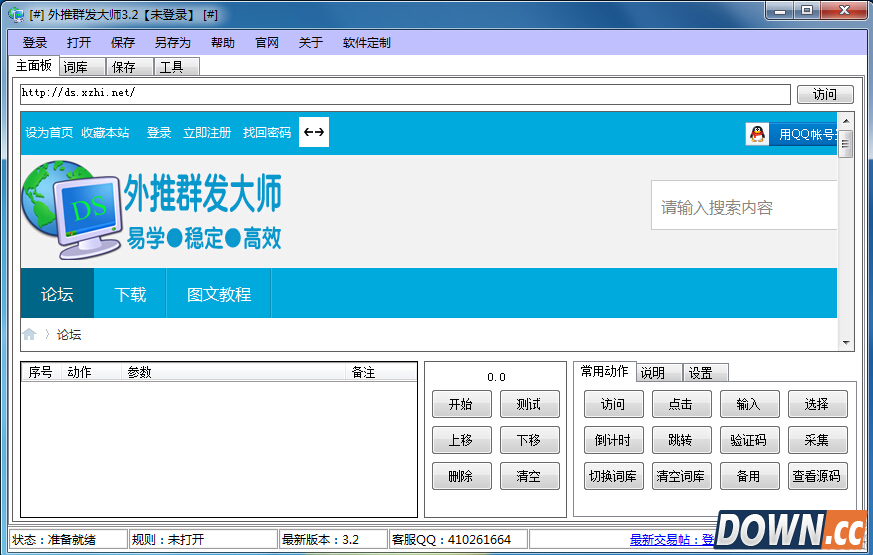Switch to the 说明 tab

(x=659, y=372)
